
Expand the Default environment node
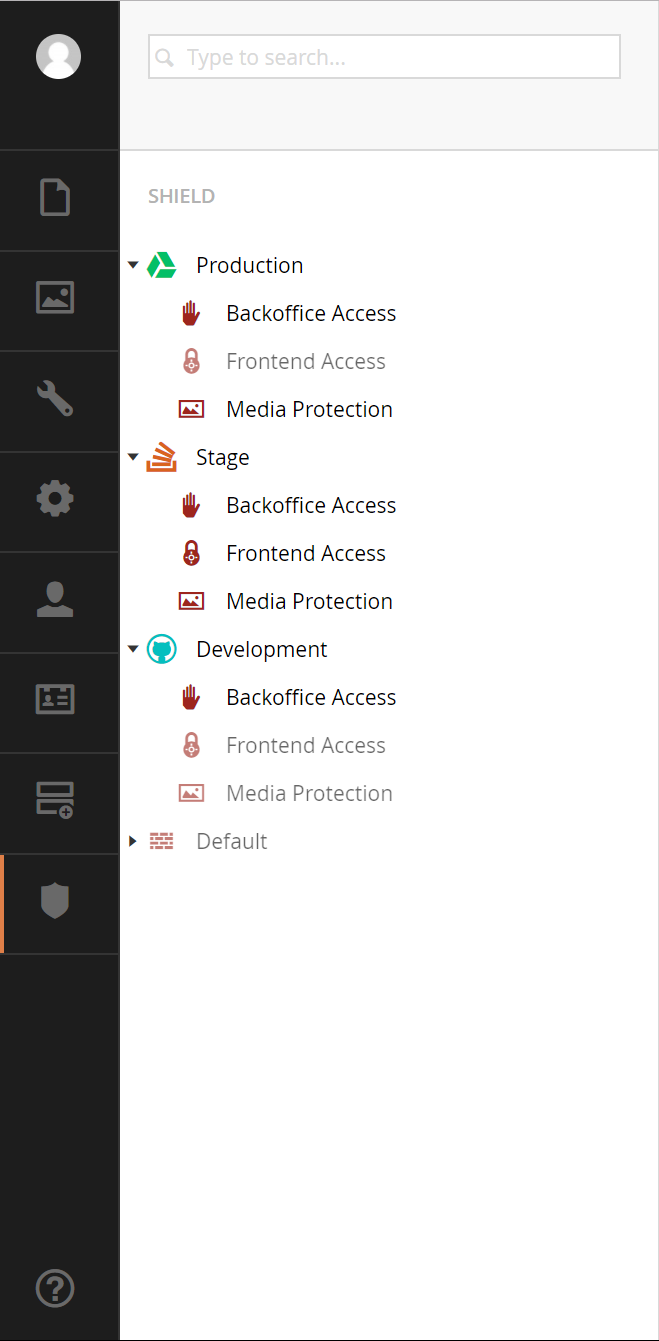(x=133, y=841)
